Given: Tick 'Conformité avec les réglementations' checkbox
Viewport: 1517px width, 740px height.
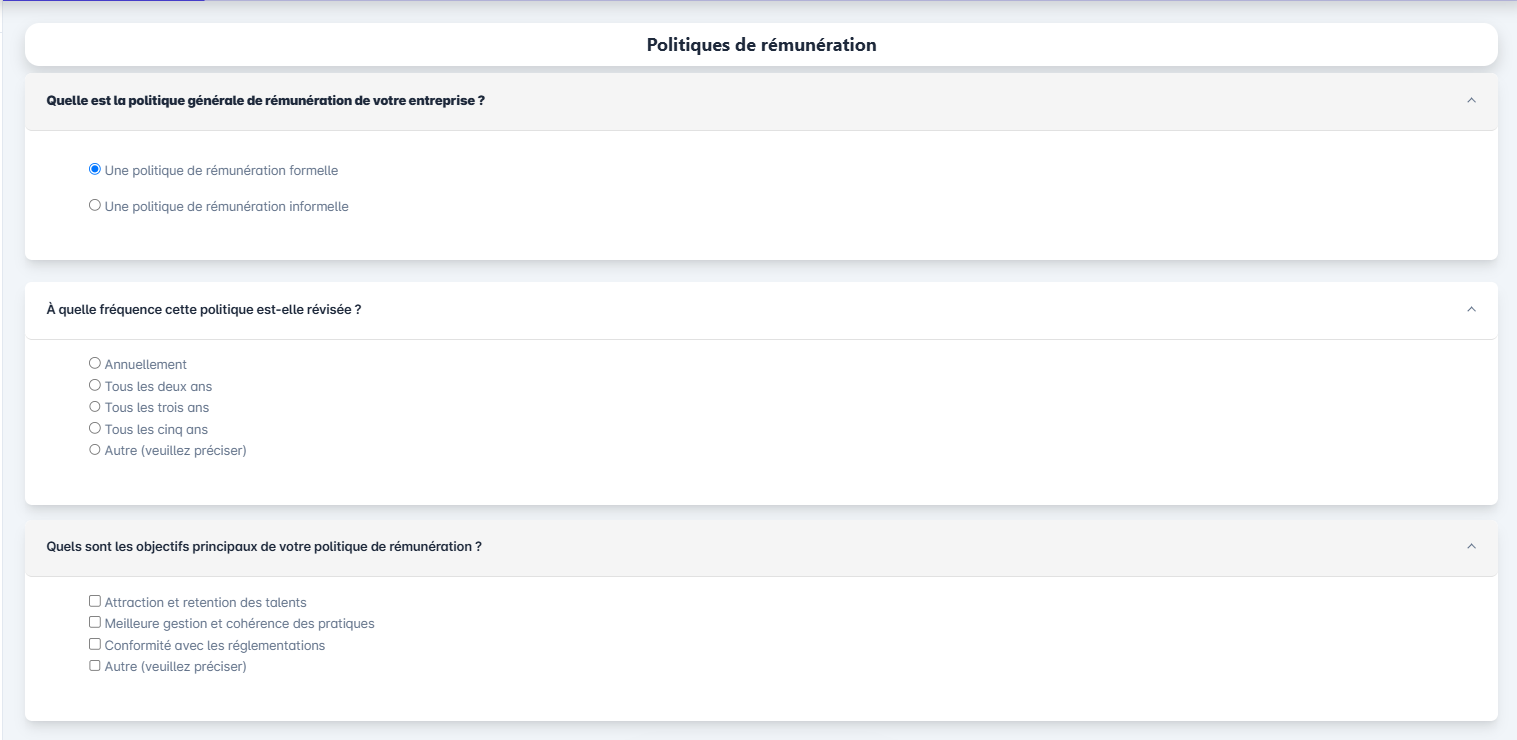Looking at the screenshot, I should click(95, 644).
